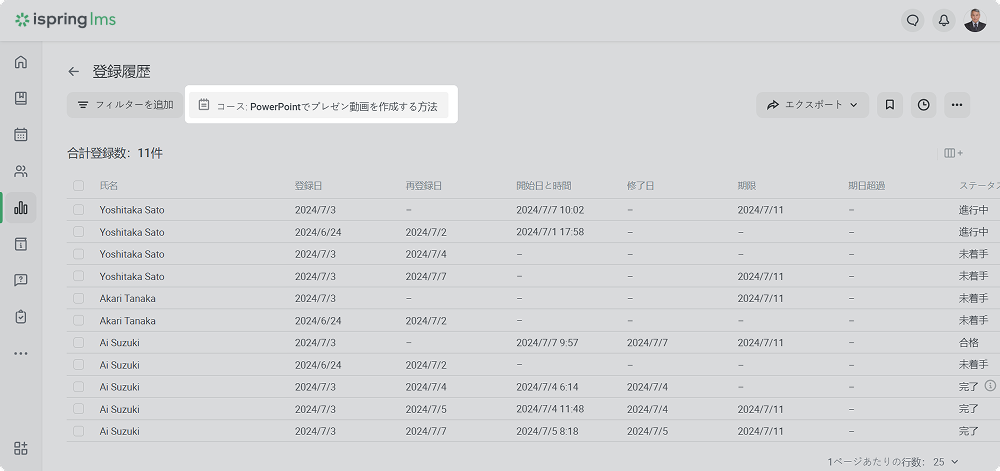This screenshot has width=1000, height=471.
Task: Check the first Akari Tanaka row checkbox
Action: click(79, 298)
